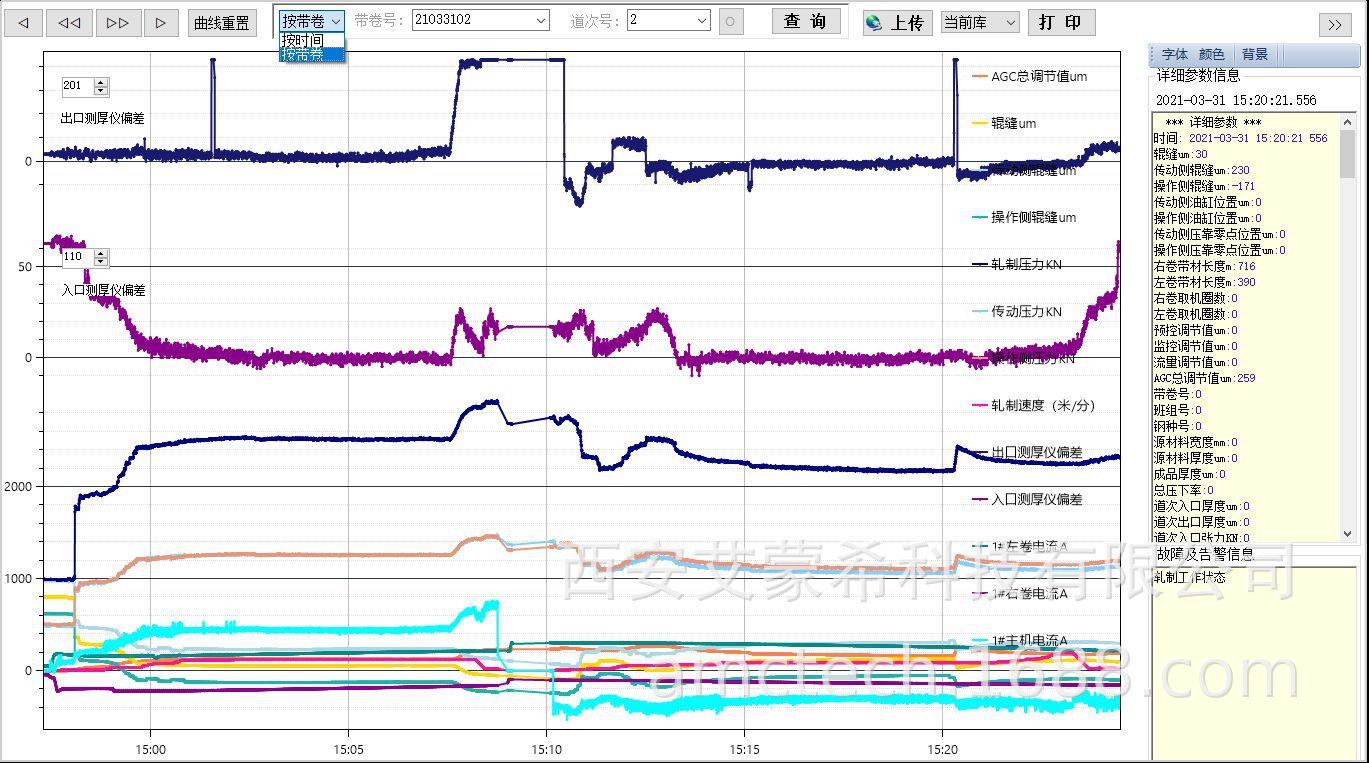Open the 颜色 color settings tab
The height and width of the screenshot is (763, 1369).
click(x=1211, y=55)
